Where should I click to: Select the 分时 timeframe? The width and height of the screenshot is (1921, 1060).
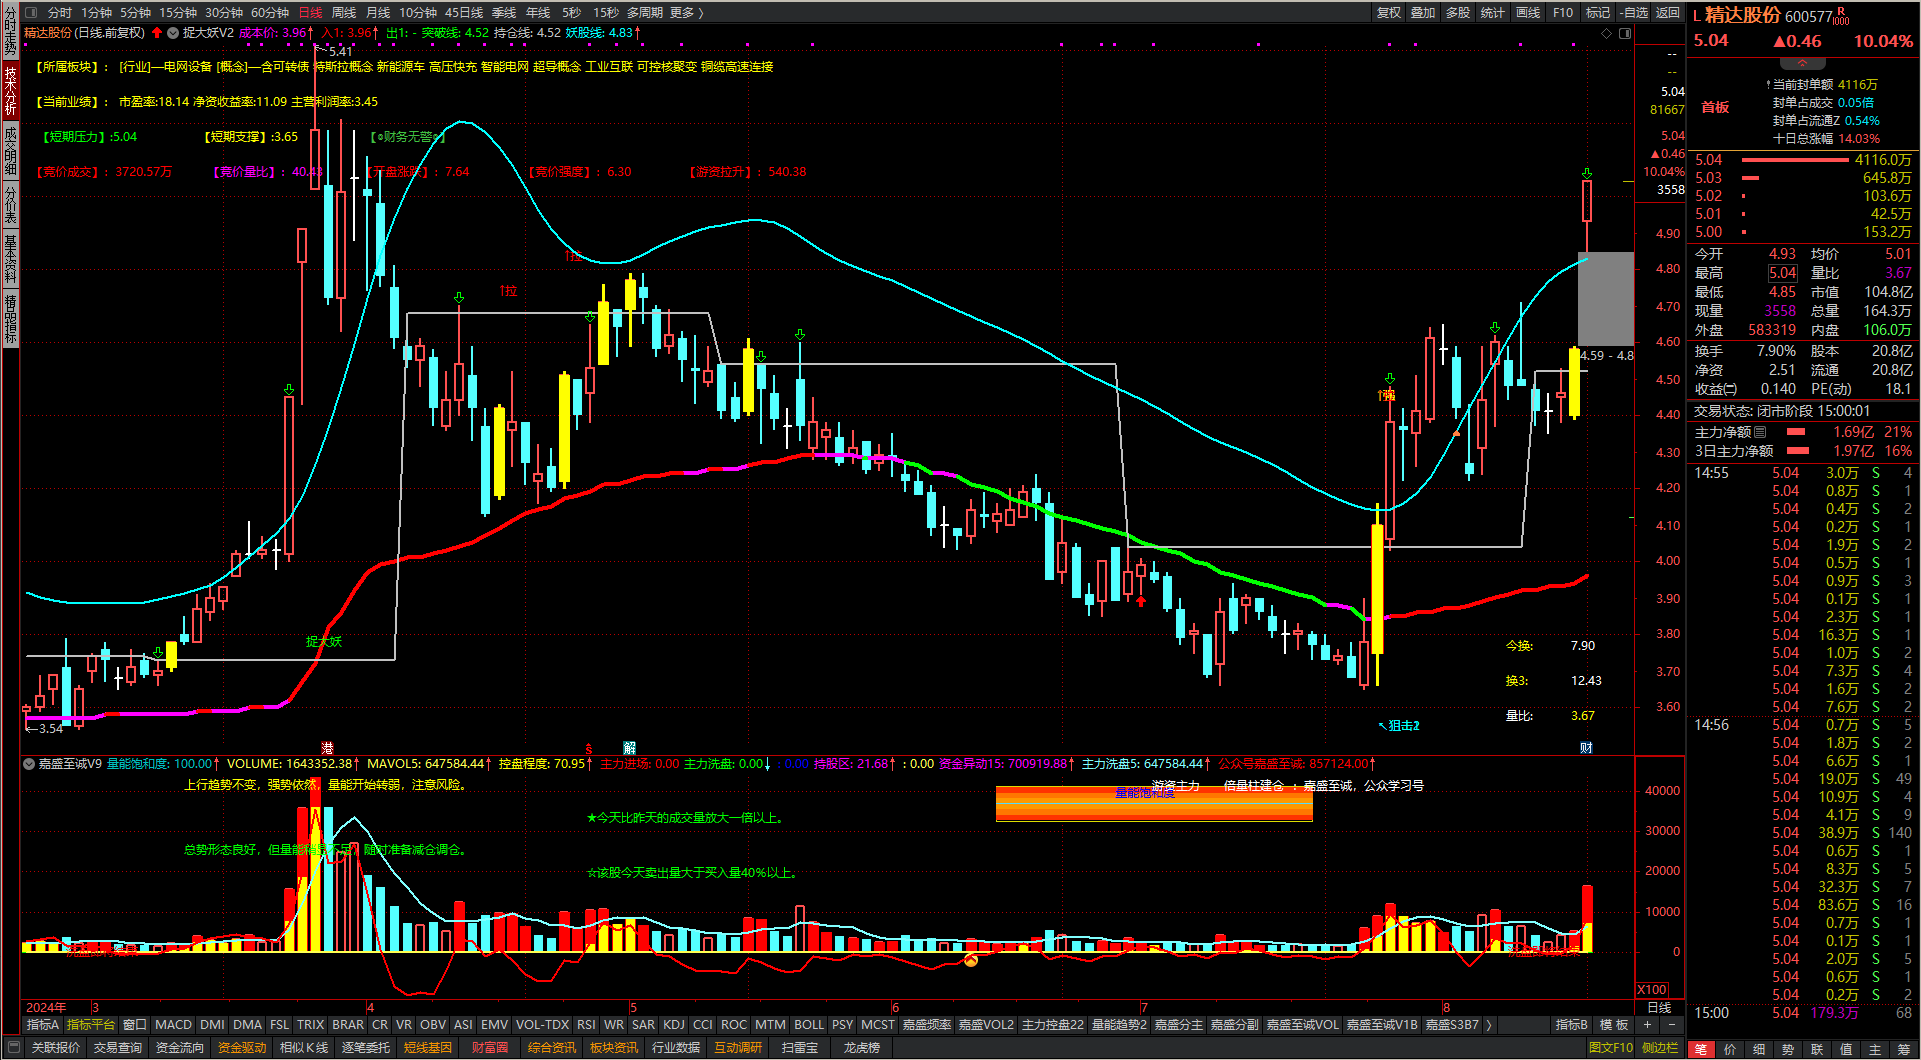coord(60,13)
